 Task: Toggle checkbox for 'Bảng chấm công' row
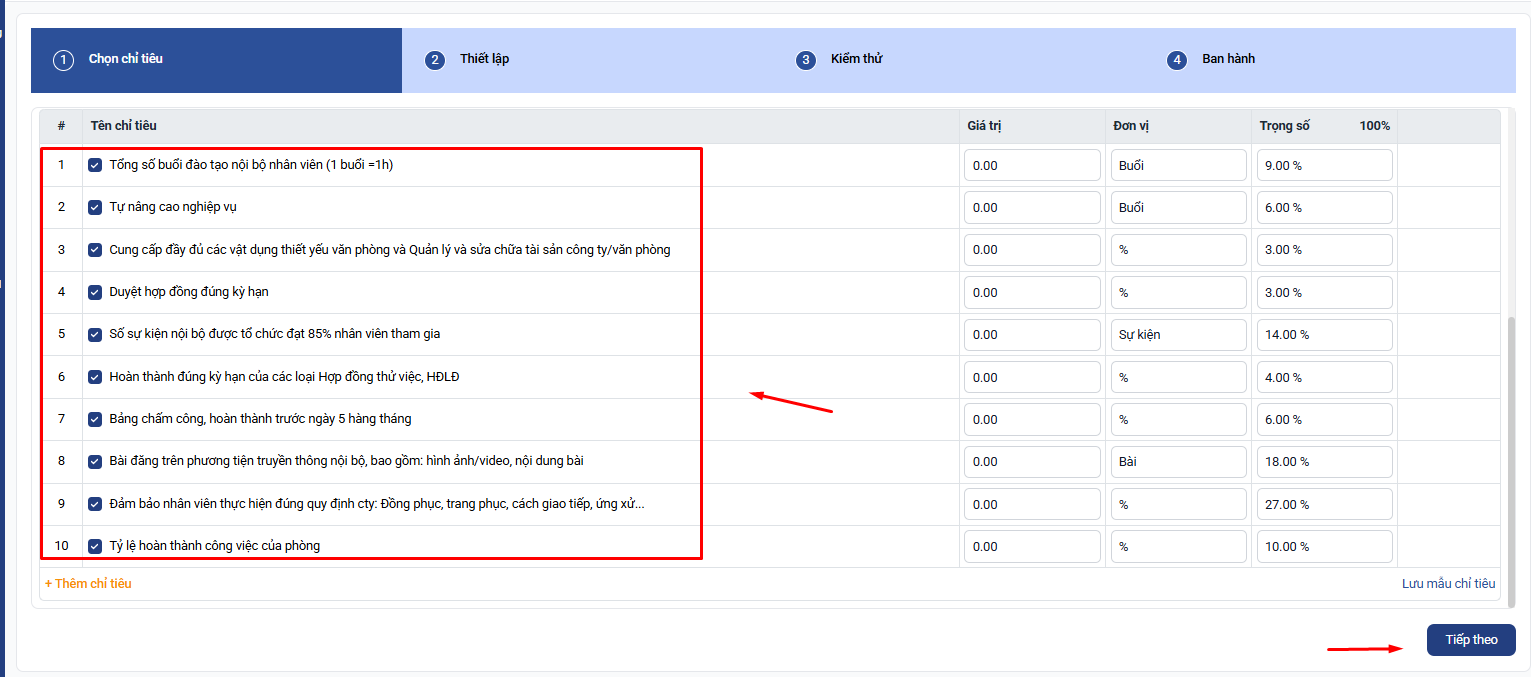pyautogui.click(x=95, y=419)
